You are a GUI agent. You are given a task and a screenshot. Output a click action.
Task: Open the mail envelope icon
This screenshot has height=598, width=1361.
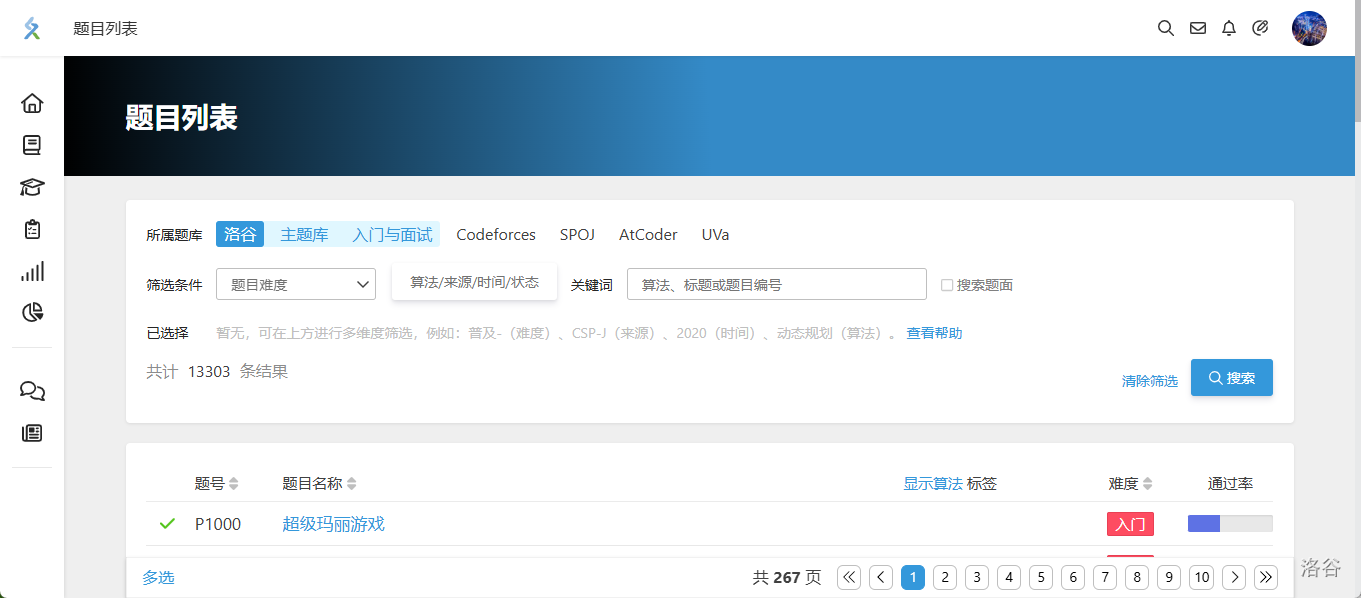pos(1197,28)
